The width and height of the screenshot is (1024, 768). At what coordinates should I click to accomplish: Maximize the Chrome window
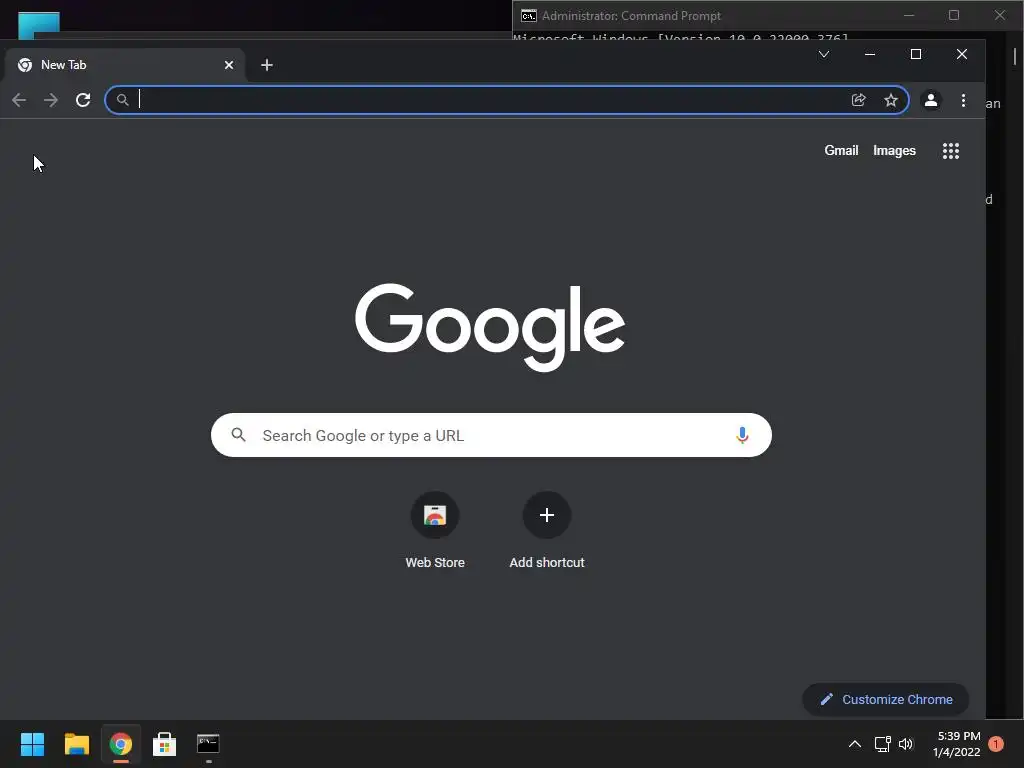[x=916, y=54]
